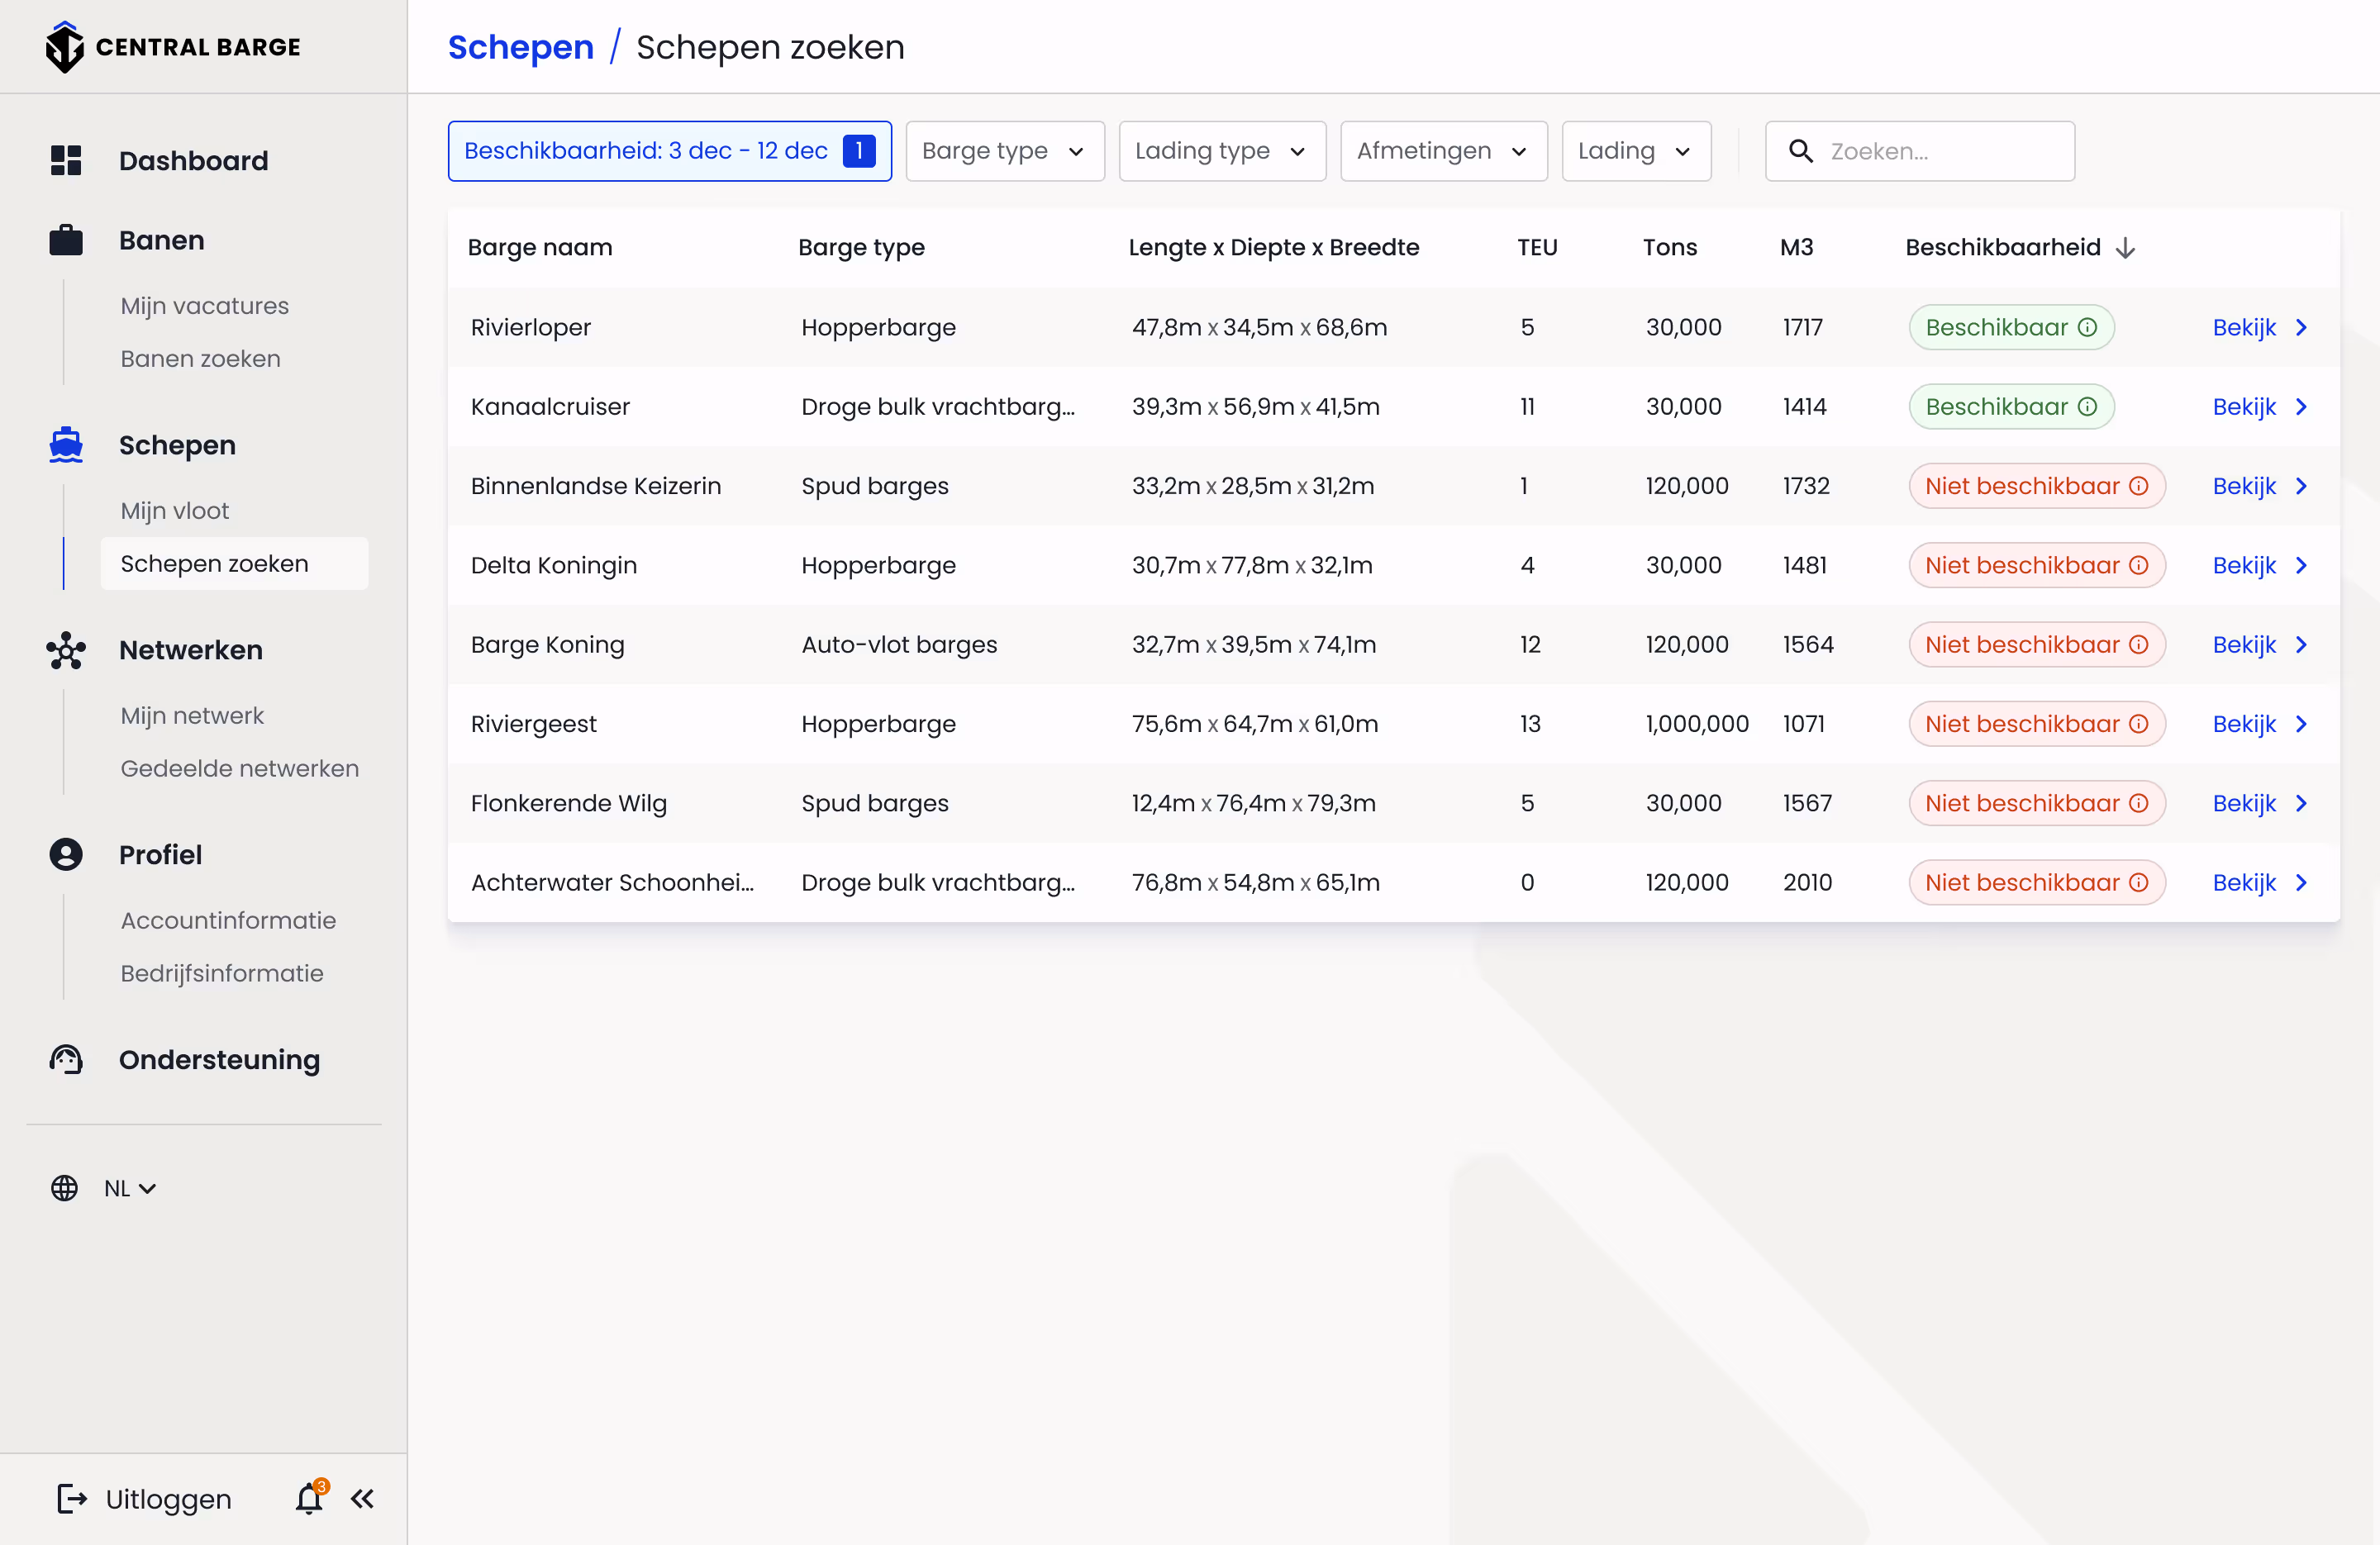Open the Dashboard grid icon
Viewport: 2380px width, 1545px height.
pos(66,160)
